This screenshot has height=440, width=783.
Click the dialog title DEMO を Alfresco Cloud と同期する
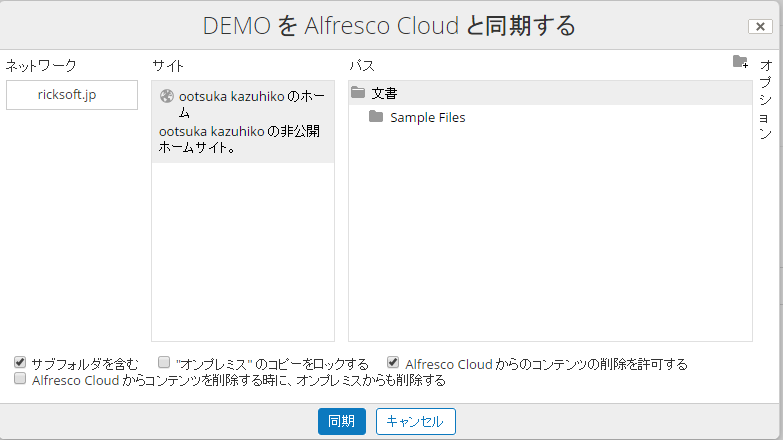click(389, 25)
